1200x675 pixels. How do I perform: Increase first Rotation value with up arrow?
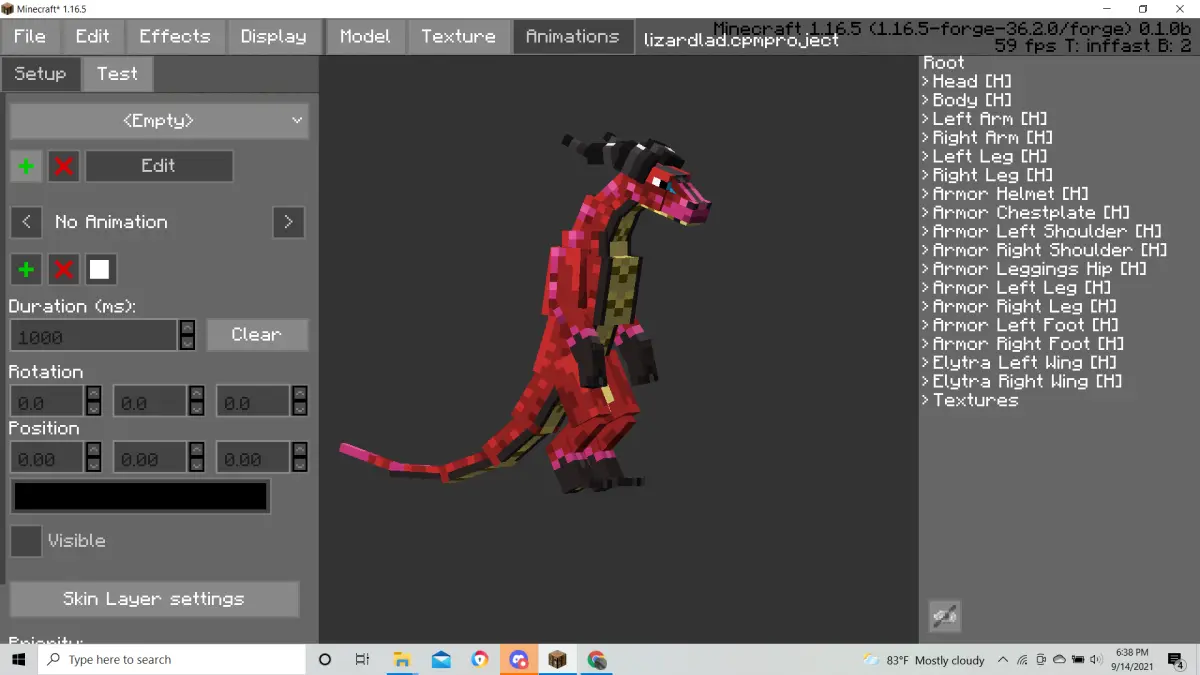pyautogui.click(x=93, y=394)
